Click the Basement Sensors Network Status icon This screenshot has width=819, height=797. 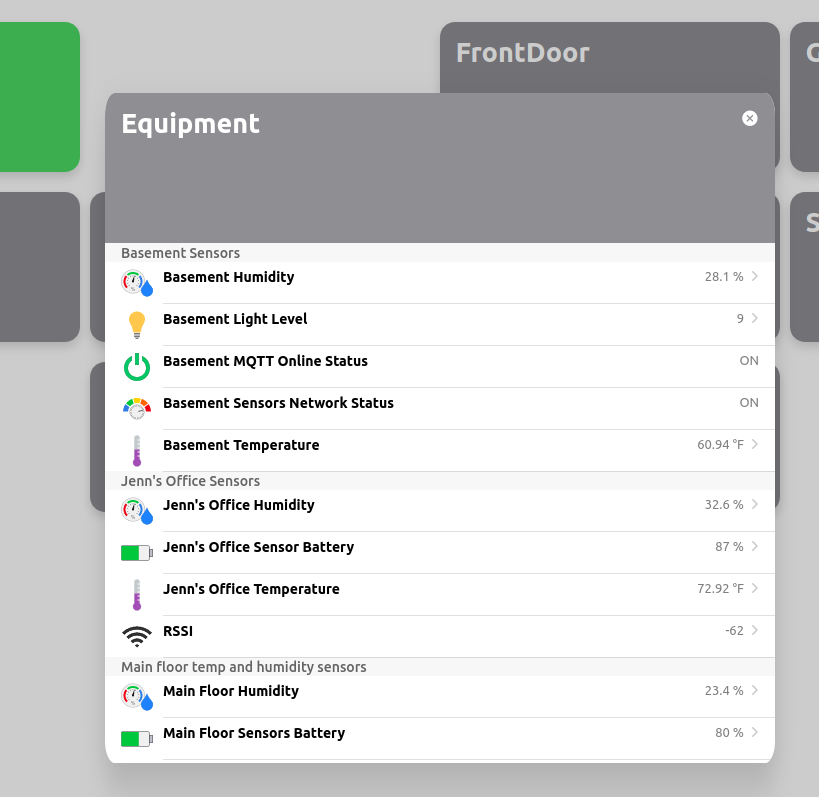pos(137,409)
